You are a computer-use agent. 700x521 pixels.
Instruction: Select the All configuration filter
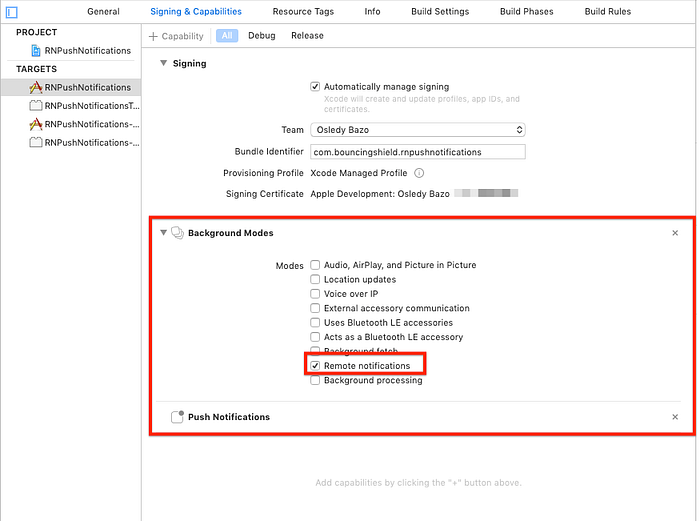point(227,36)
